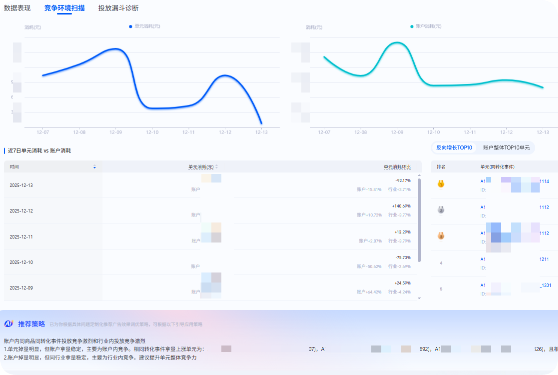This screenshot has height=375, width=558.
Task: Open the unit link beside the bronze medal
Action: tap(515, 233)
